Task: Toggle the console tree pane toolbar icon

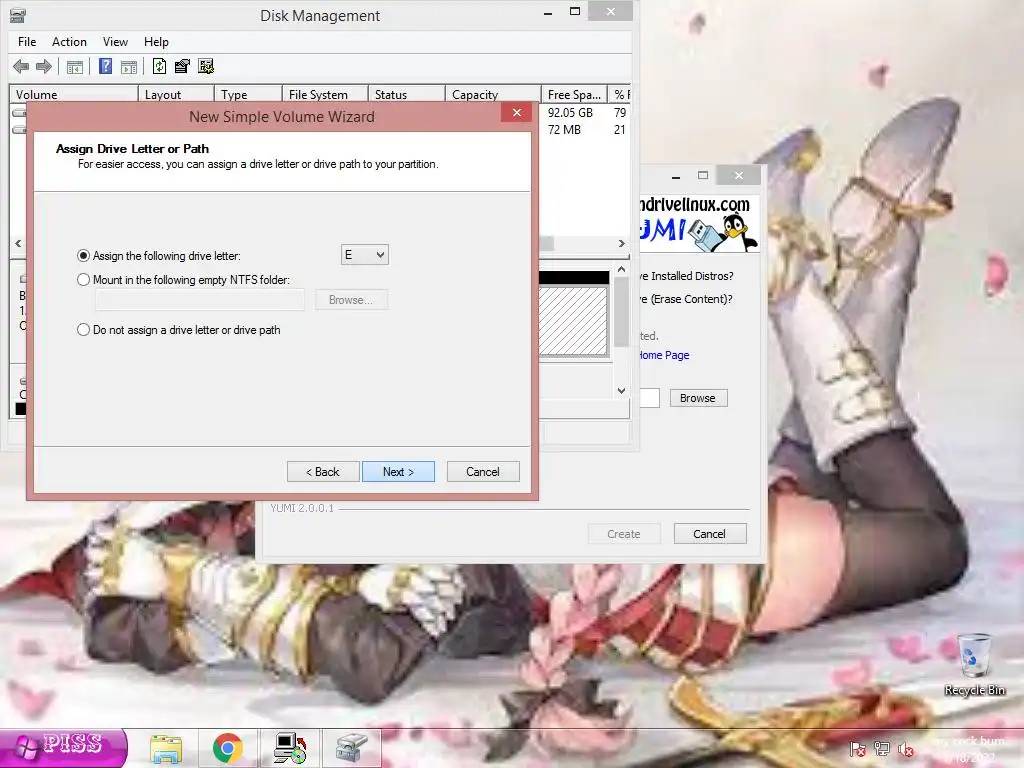Action: tap(75, 67)
